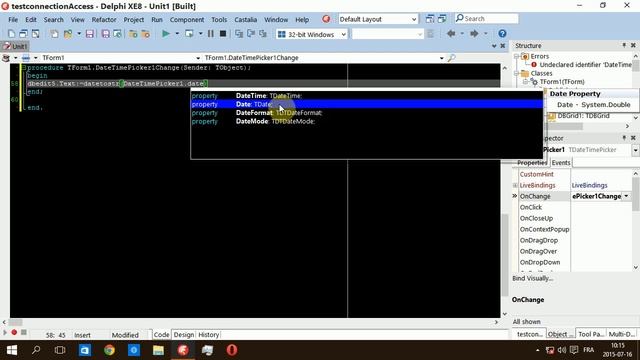Viewport: 640px width, 360px height.
Task: Click the search magnifier next to method combo
Action: pos(451,58)
